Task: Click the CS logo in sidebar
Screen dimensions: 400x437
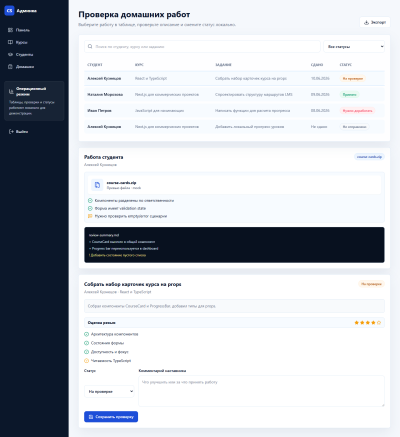Action: pyautogui.click(x=9, y=11)
